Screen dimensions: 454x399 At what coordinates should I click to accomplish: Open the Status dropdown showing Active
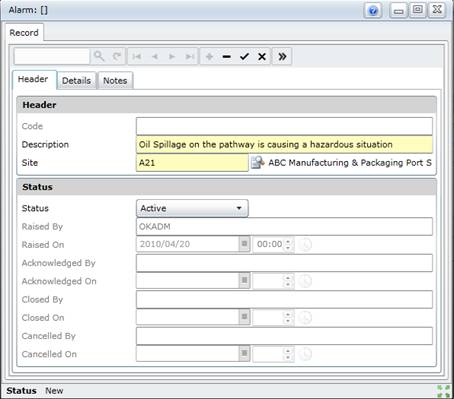pos(192,208)
